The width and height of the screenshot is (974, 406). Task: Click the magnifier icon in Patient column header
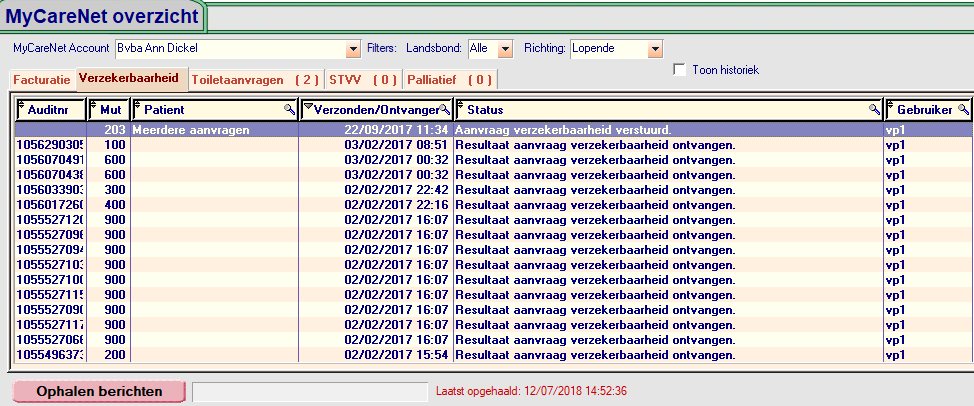tap(289, 109)
